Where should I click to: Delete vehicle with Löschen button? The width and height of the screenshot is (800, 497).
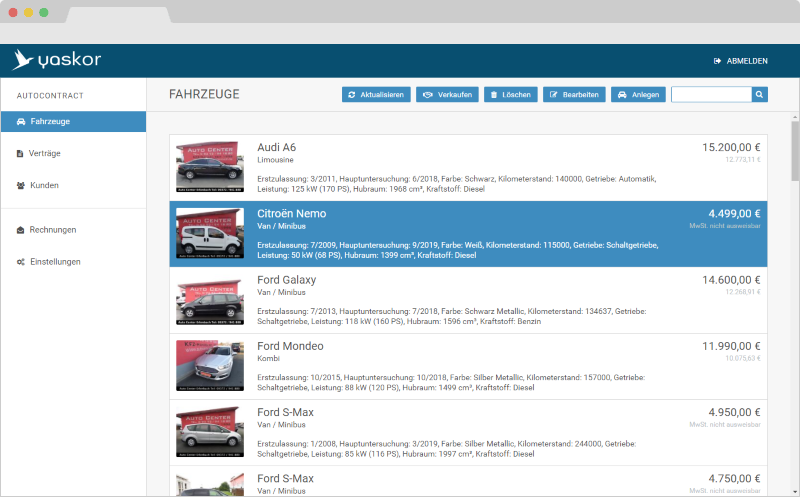(x=511, y=94)
